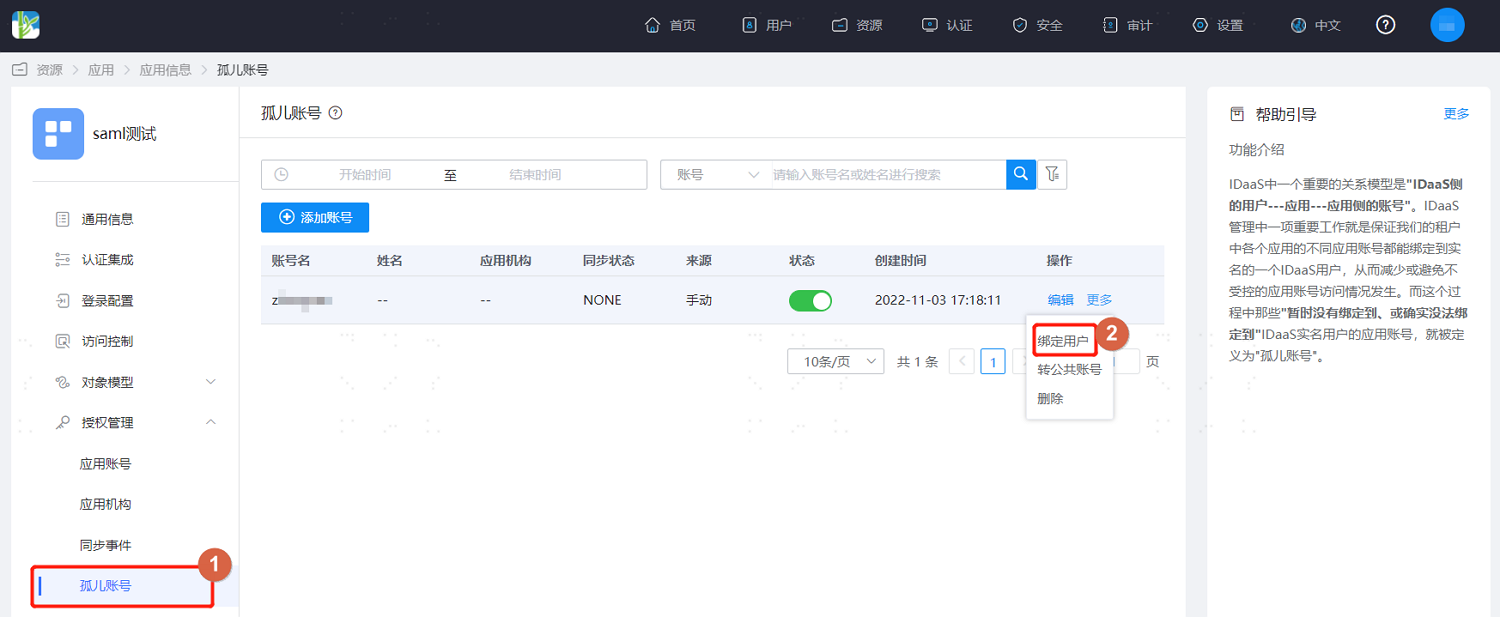Click the 添加账号 button

pos(315,217)
